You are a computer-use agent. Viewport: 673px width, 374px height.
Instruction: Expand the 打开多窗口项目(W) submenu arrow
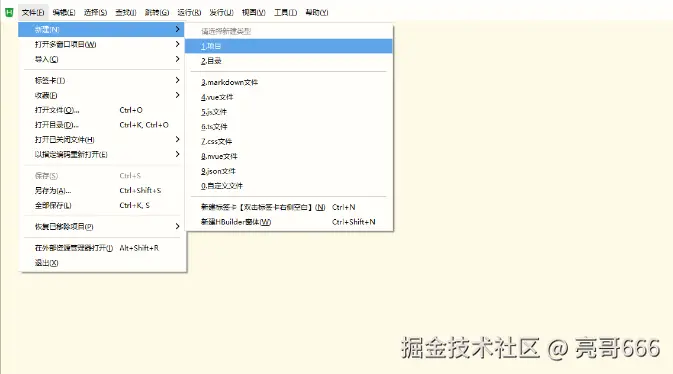pos(177,44)
